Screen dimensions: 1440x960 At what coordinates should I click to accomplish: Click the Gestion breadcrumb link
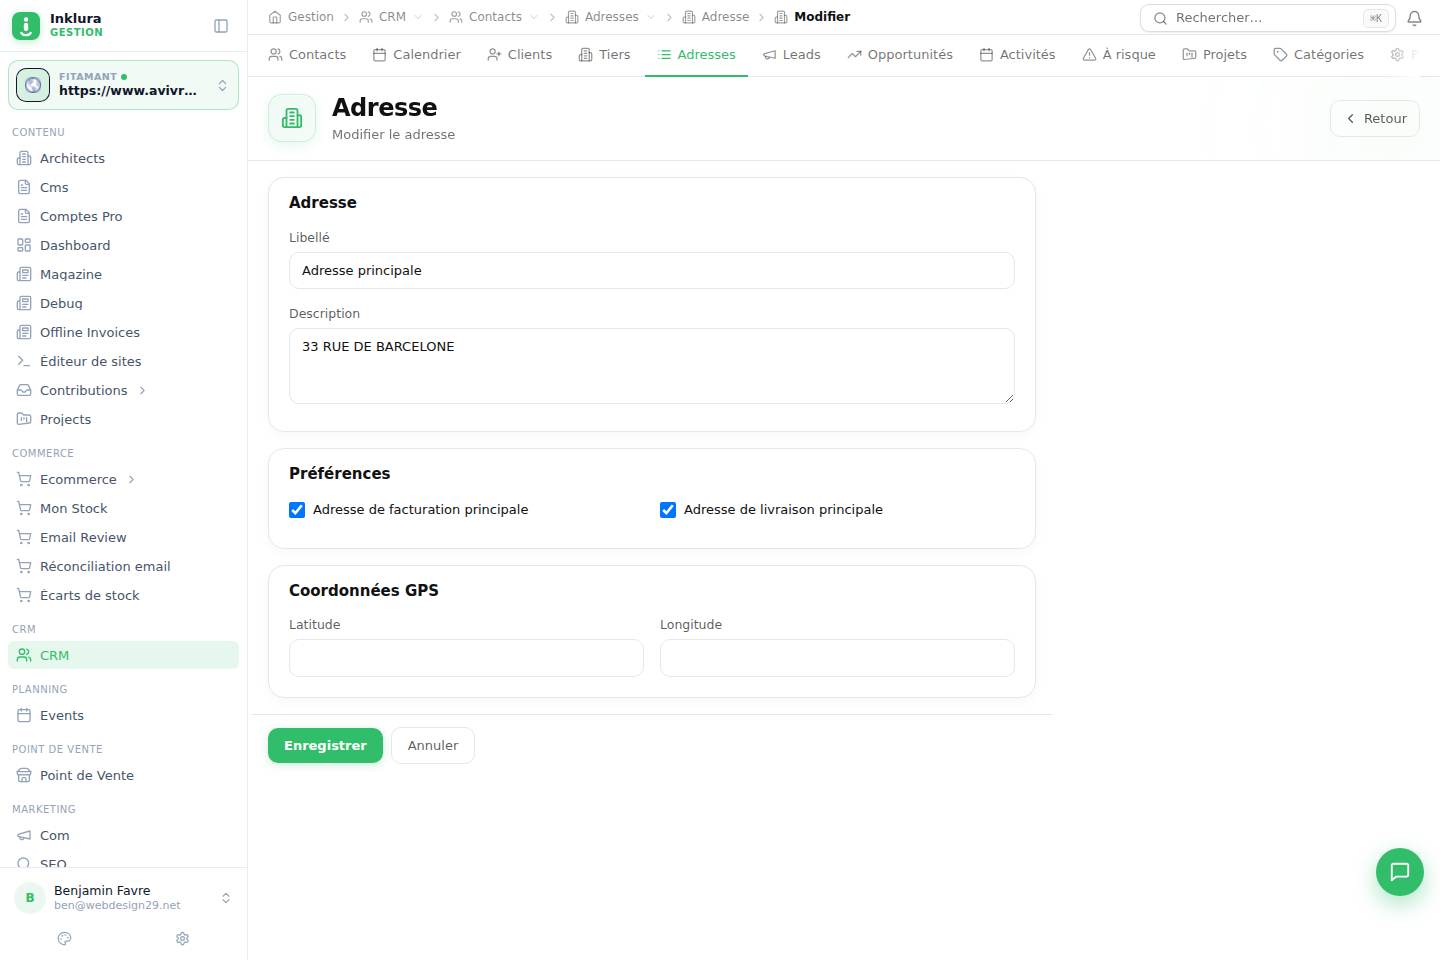301,17
